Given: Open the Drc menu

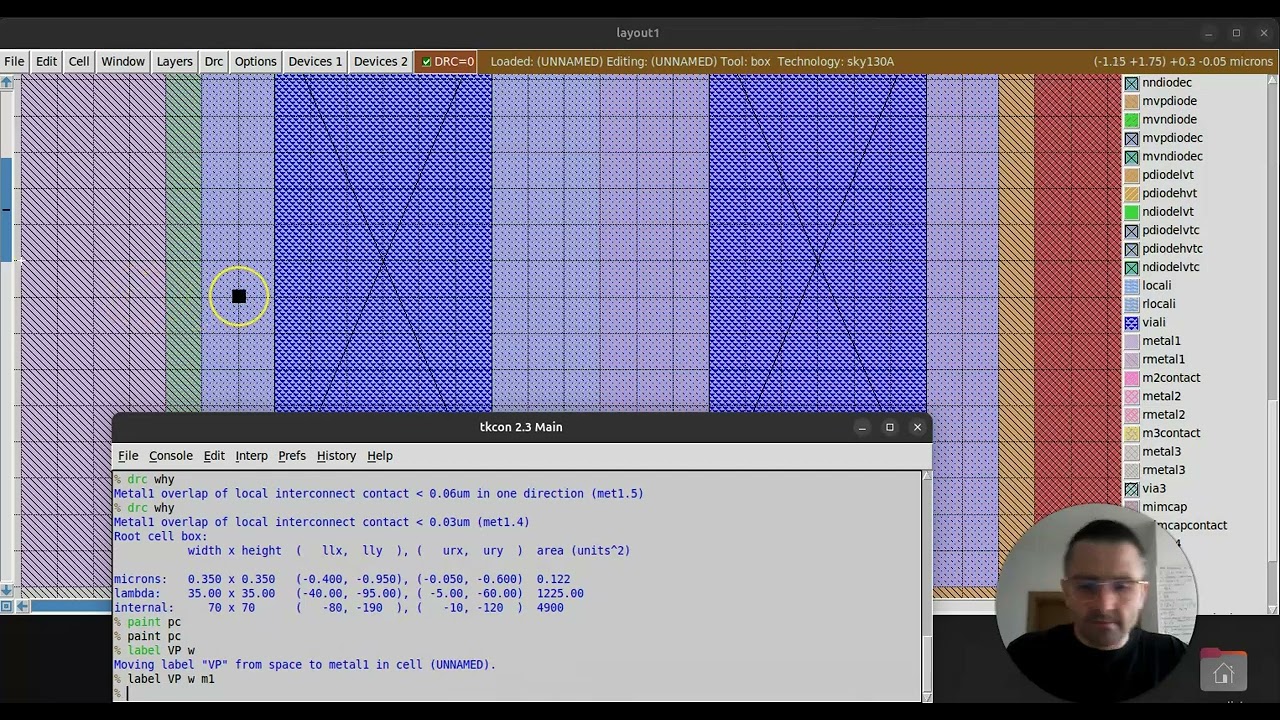Looking at the screenshot, I should coord(214,62).
